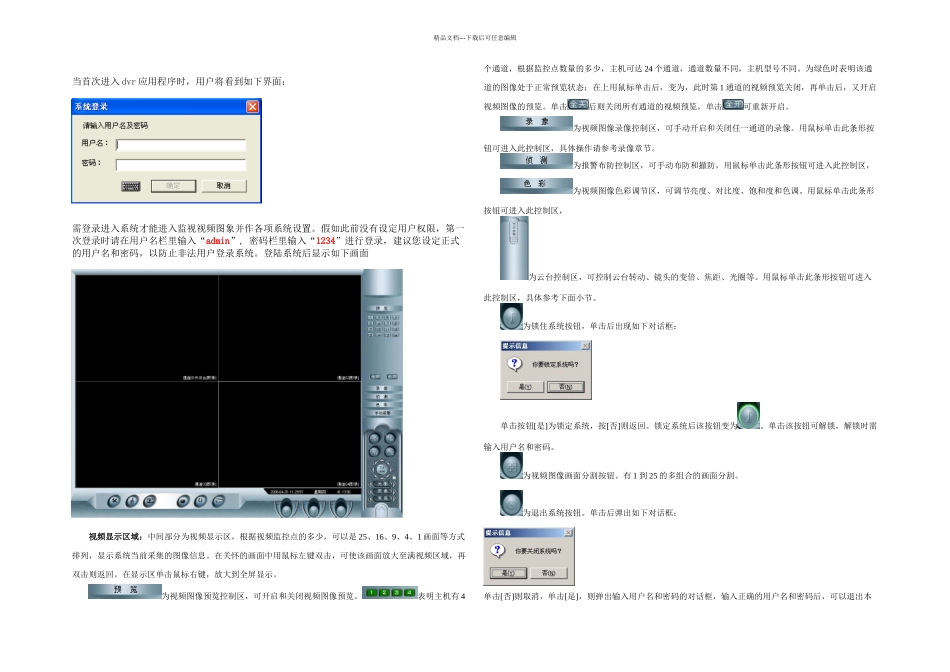950x672 pixels.
Task: Close the 系统登录 dialog with red X
Action: pos(253,107)
